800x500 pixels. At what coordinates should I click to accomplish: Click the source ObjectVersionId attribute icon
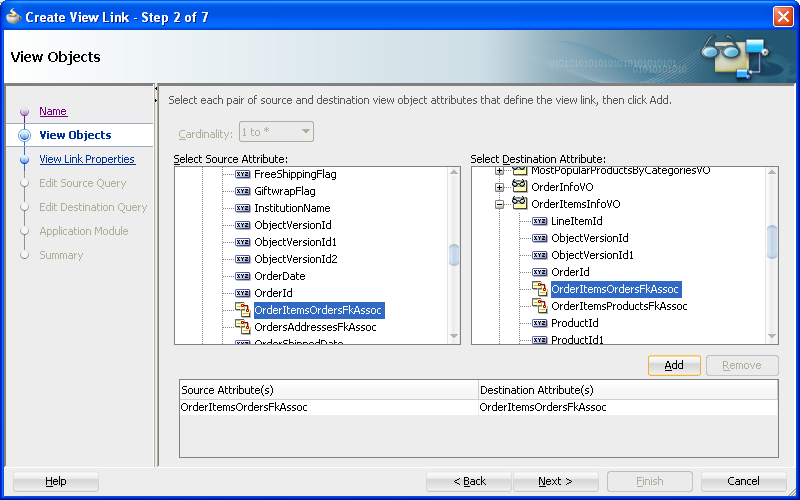click(x=242, y=225)
